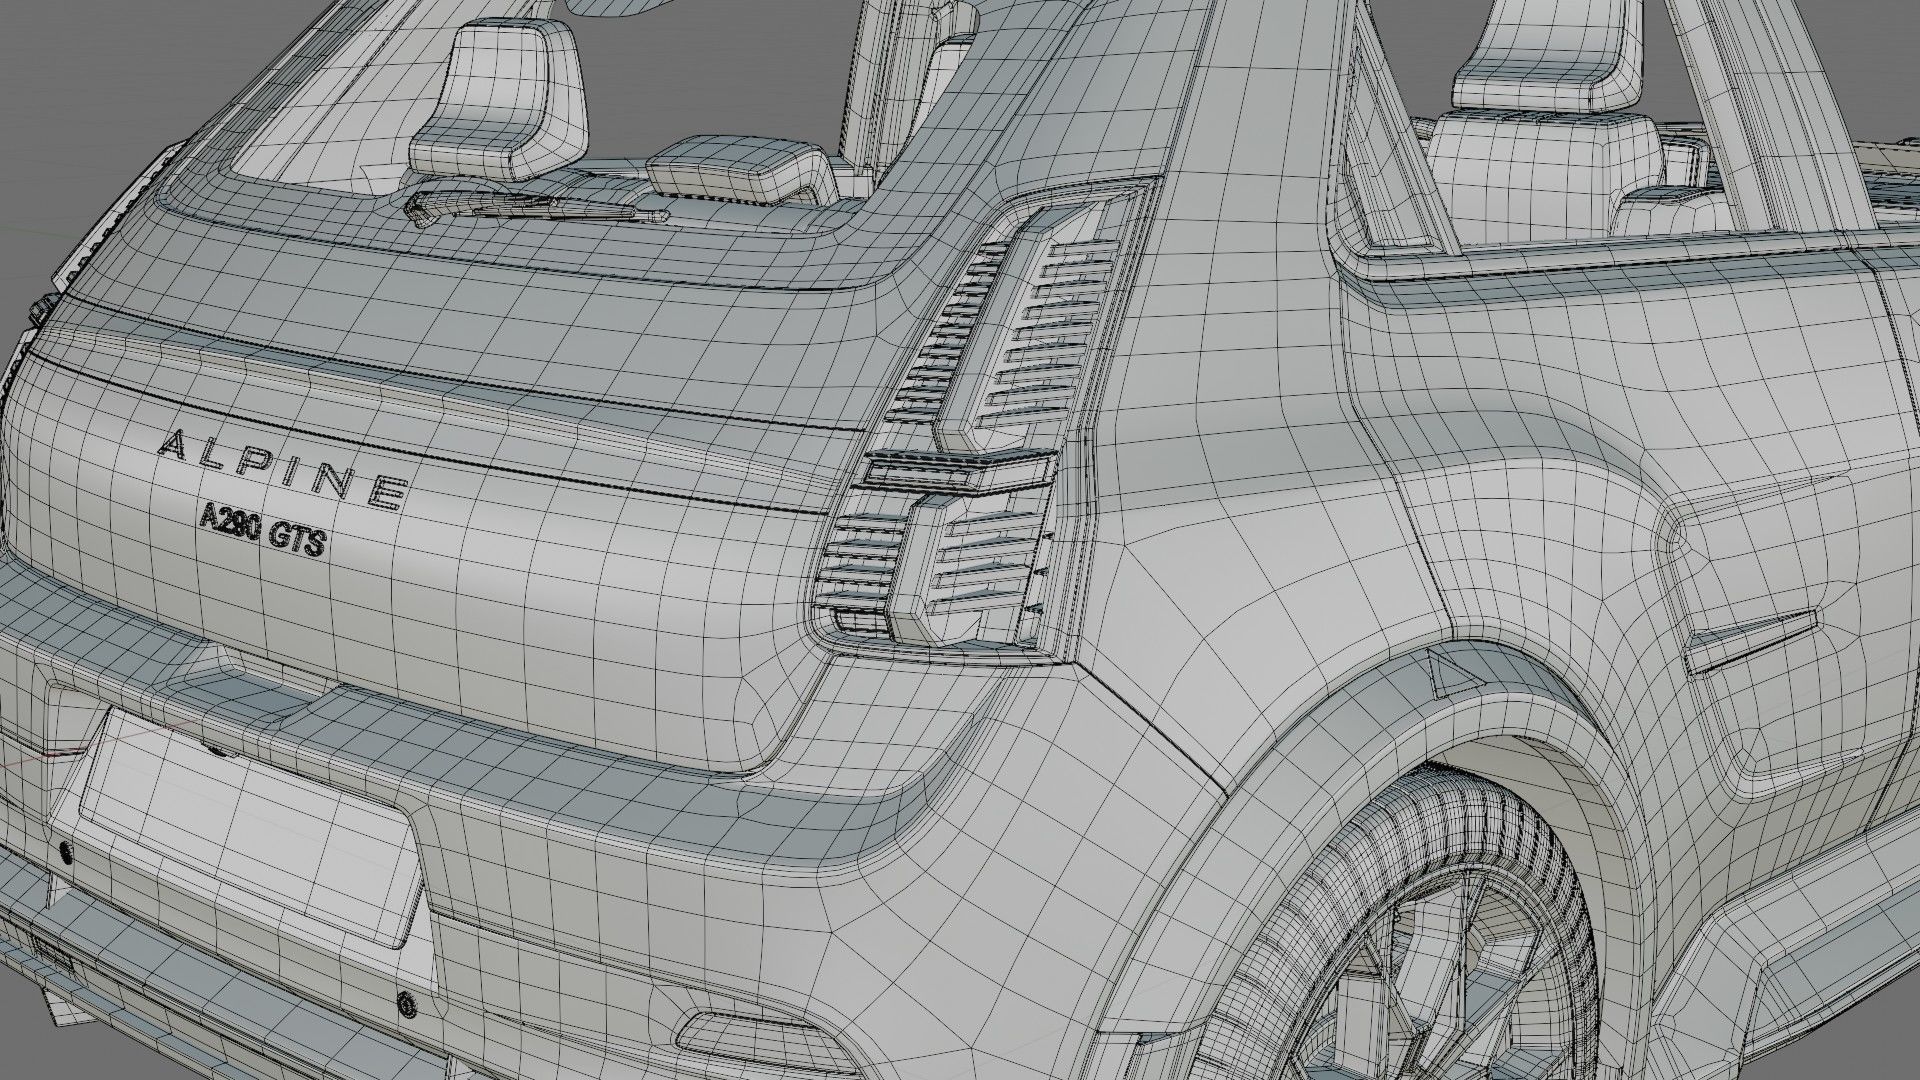The width and height of the screenshot is (1920, 1080).
Task: Click the rear door handle recess
Action: click(x=1750, y=640)
